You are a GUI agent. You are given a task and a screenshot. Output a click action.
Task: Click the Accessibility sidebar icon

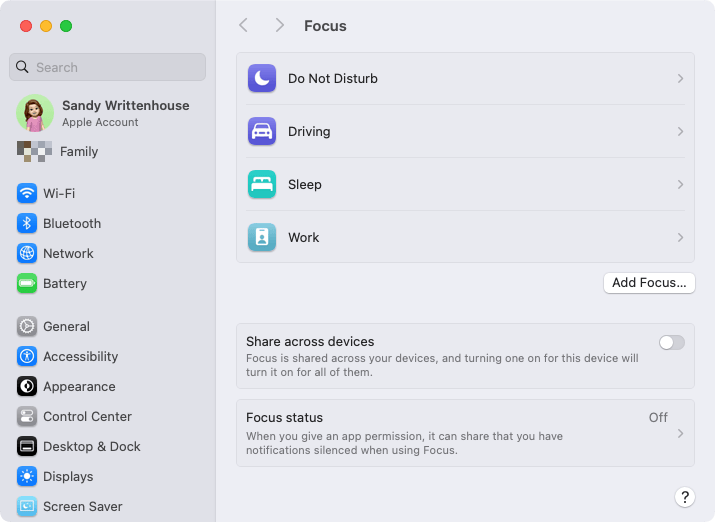click(27, 357)
